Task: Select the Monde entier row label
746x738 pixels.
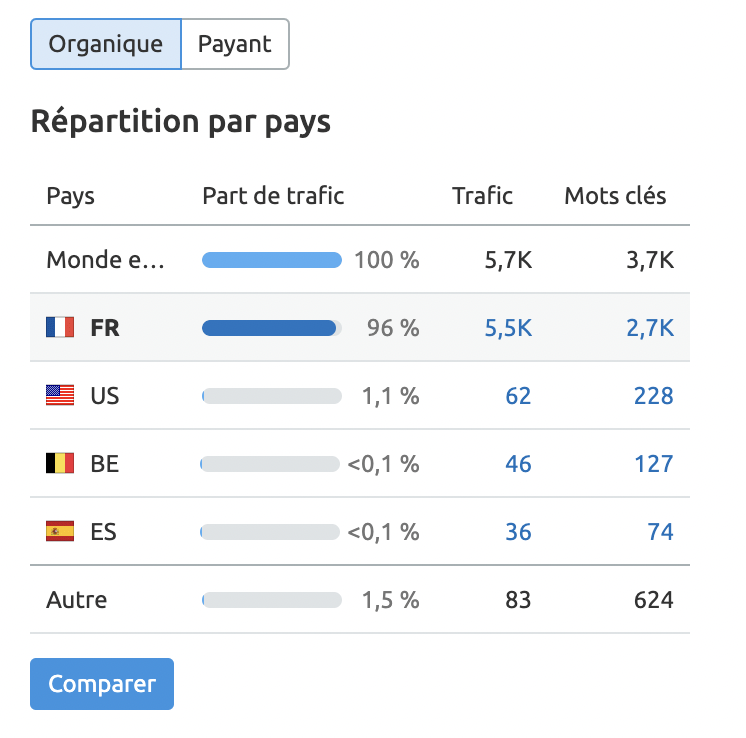Action: coord(105,260)
